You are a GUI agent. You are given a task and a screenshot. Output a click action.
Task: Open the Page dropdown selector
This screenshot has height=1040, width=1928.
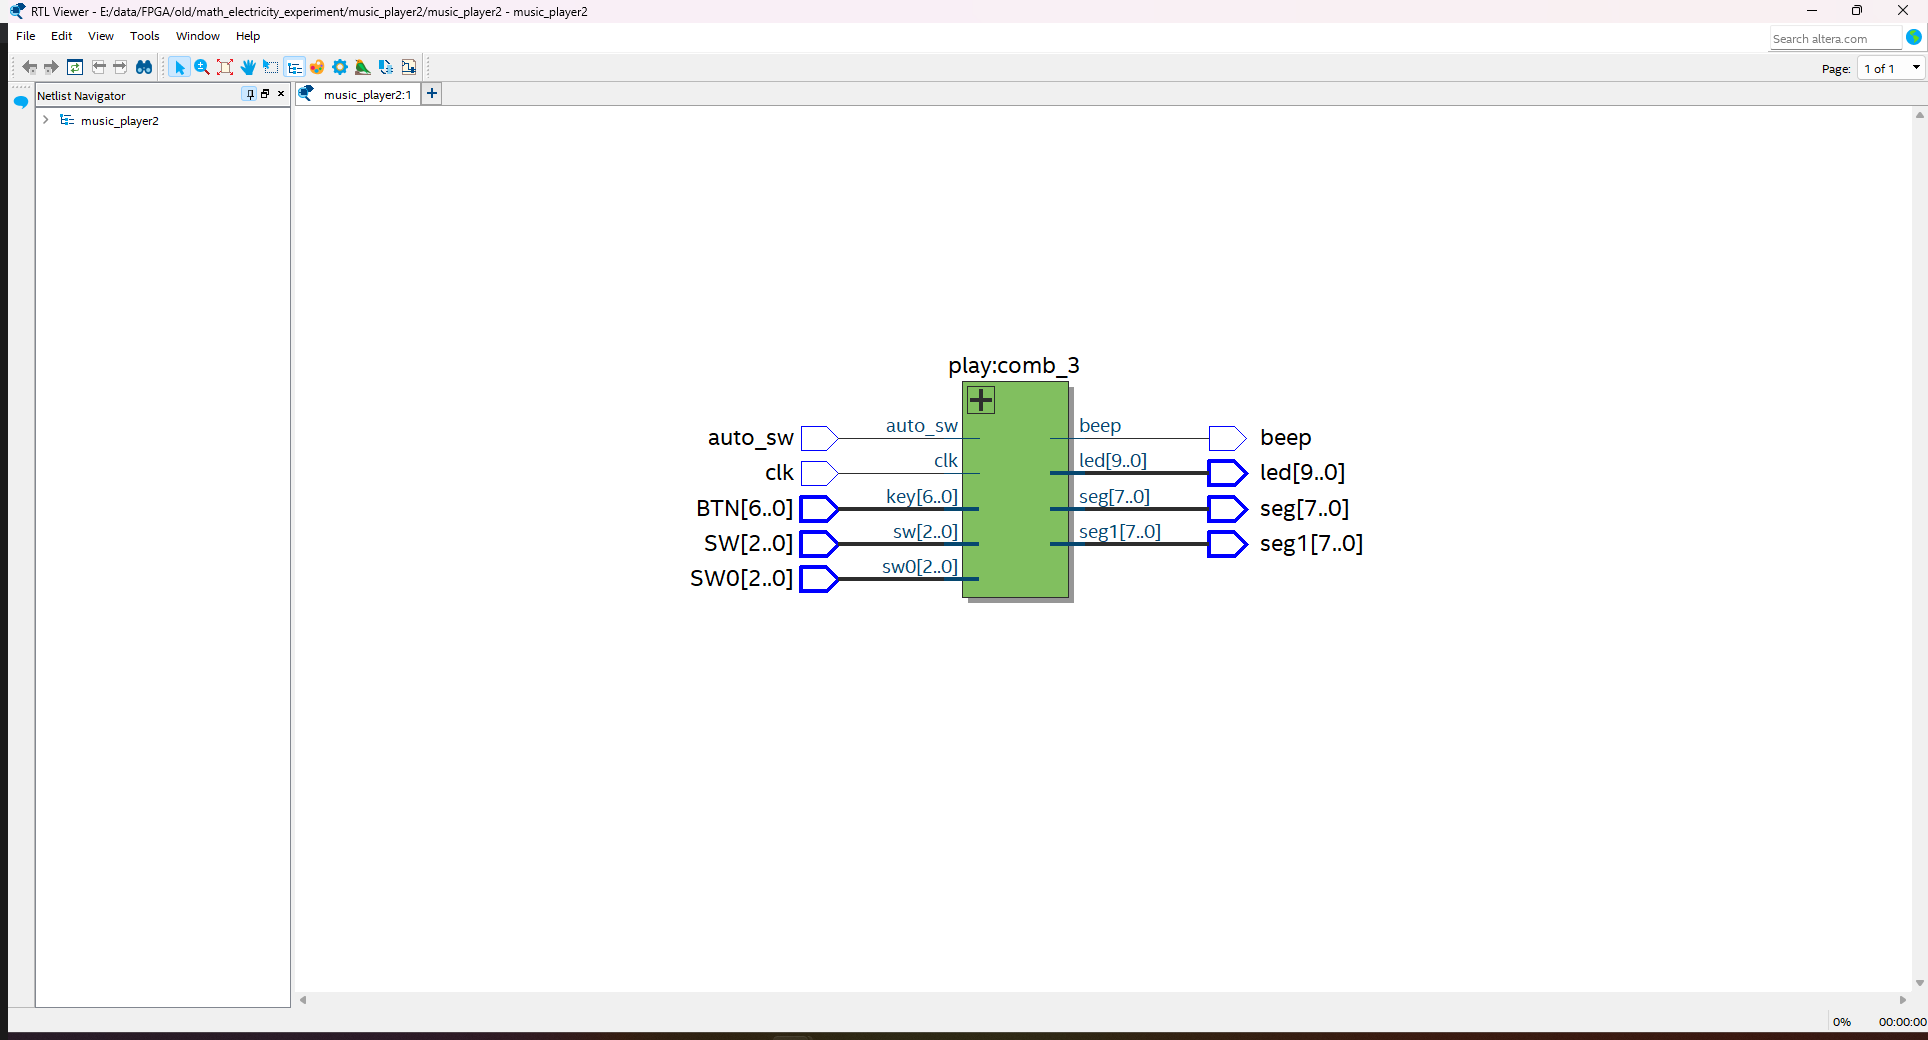1891,68
